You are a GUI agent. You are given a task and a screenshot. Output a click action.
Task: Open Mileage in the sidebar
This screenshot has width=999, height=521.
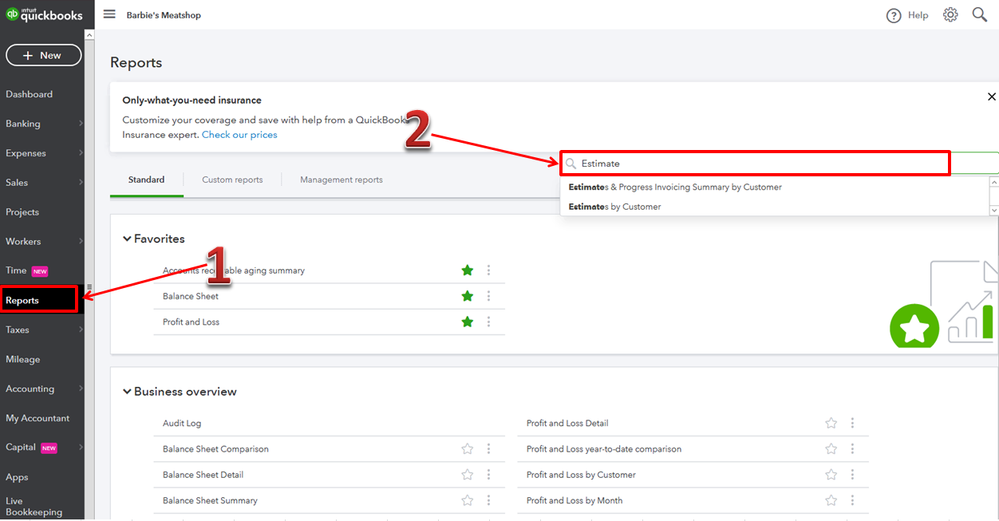23,359
